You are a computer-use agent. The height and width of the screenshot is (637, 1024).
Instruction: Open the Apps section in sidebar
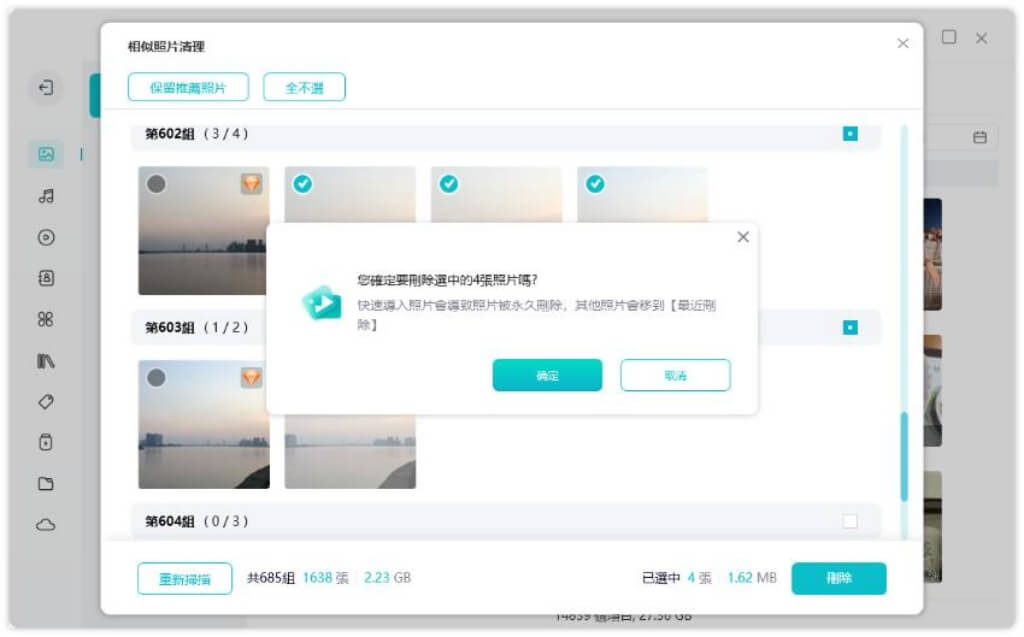(45, 320)
